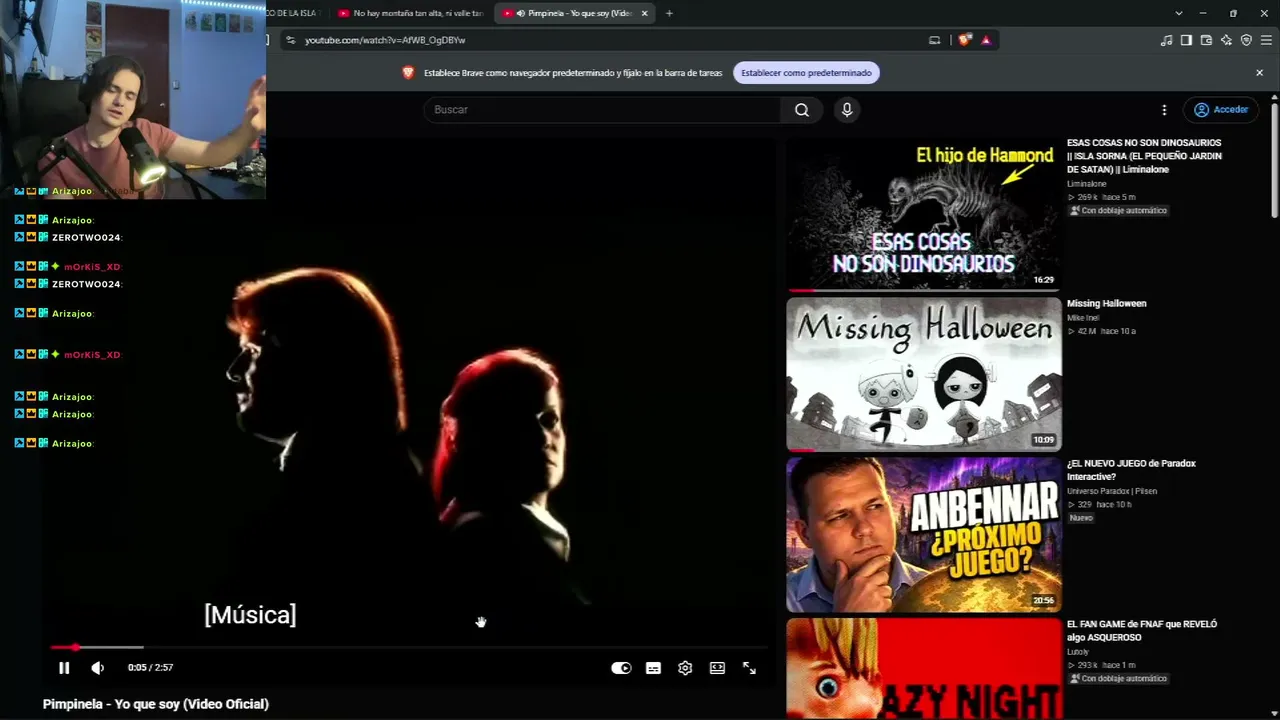
Task: Open the Brave Wallet icon
Action: [x=1206, y=40]
